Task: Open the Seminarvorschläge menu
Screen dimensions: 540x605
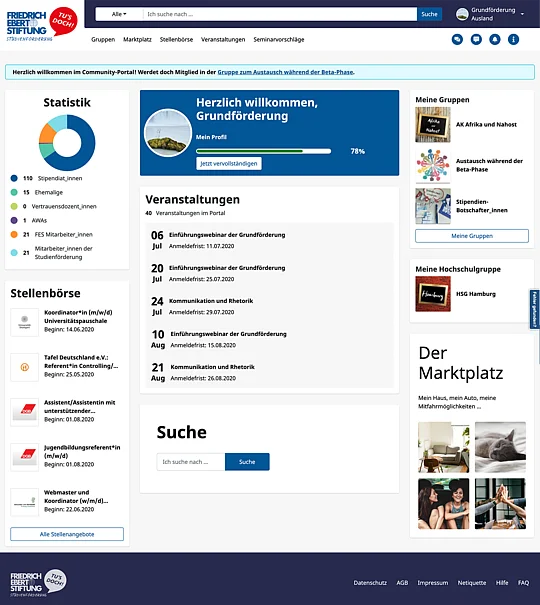Action: click(279, 39)
